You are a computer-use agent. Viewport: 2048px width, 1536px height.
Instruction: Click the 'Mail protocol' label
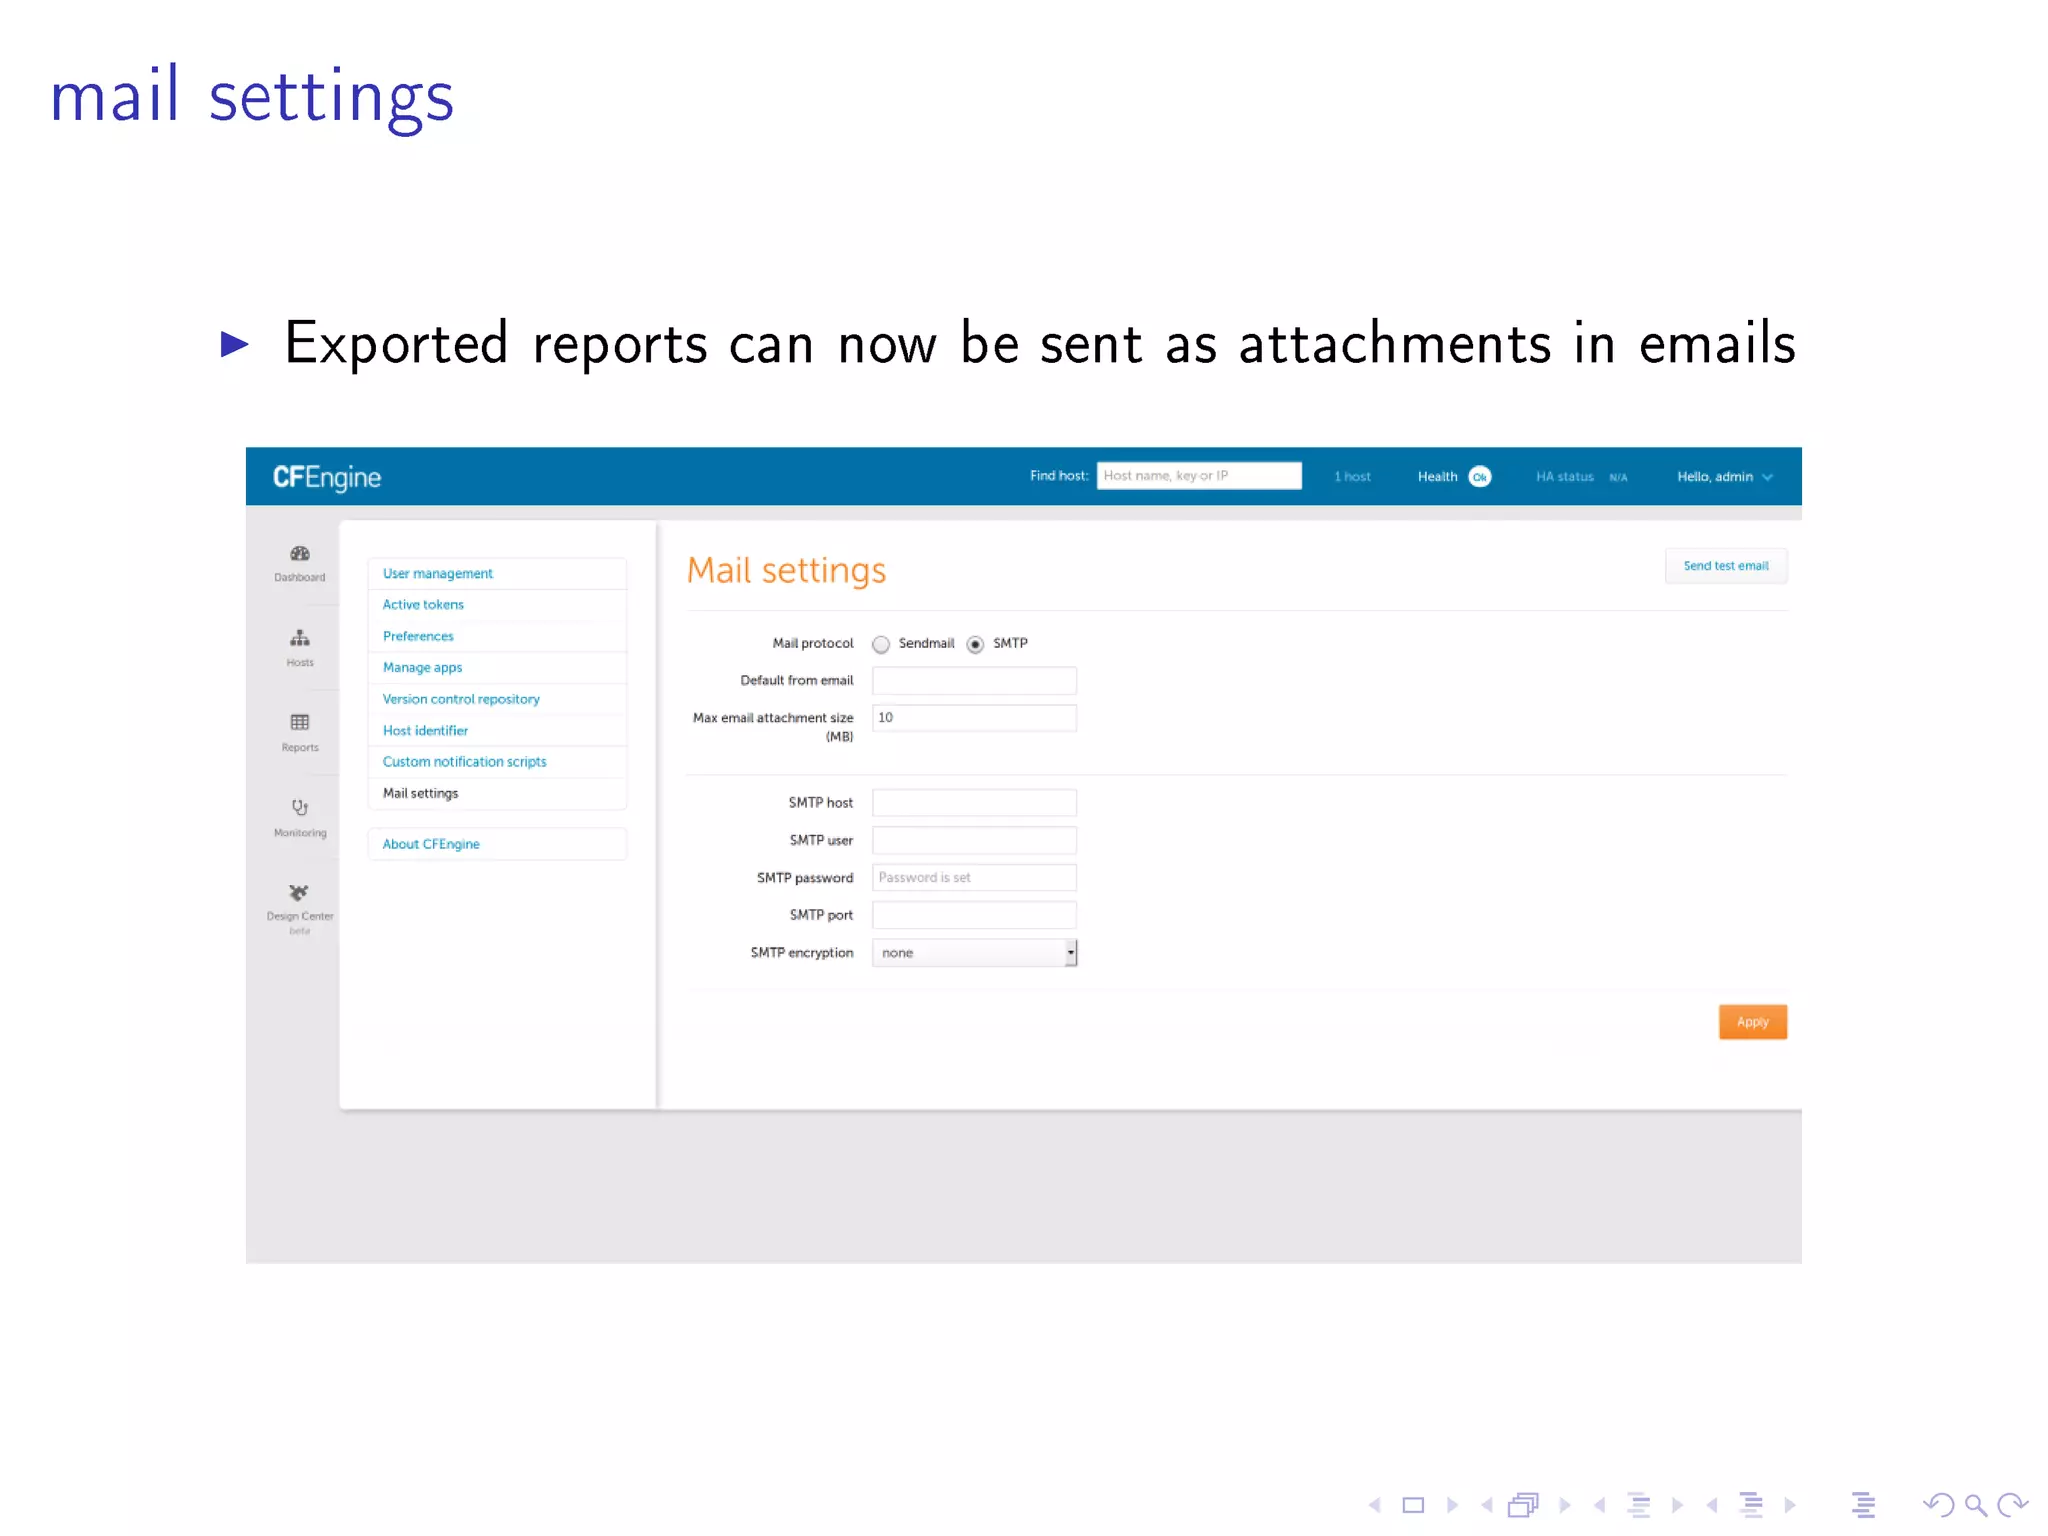813,643
